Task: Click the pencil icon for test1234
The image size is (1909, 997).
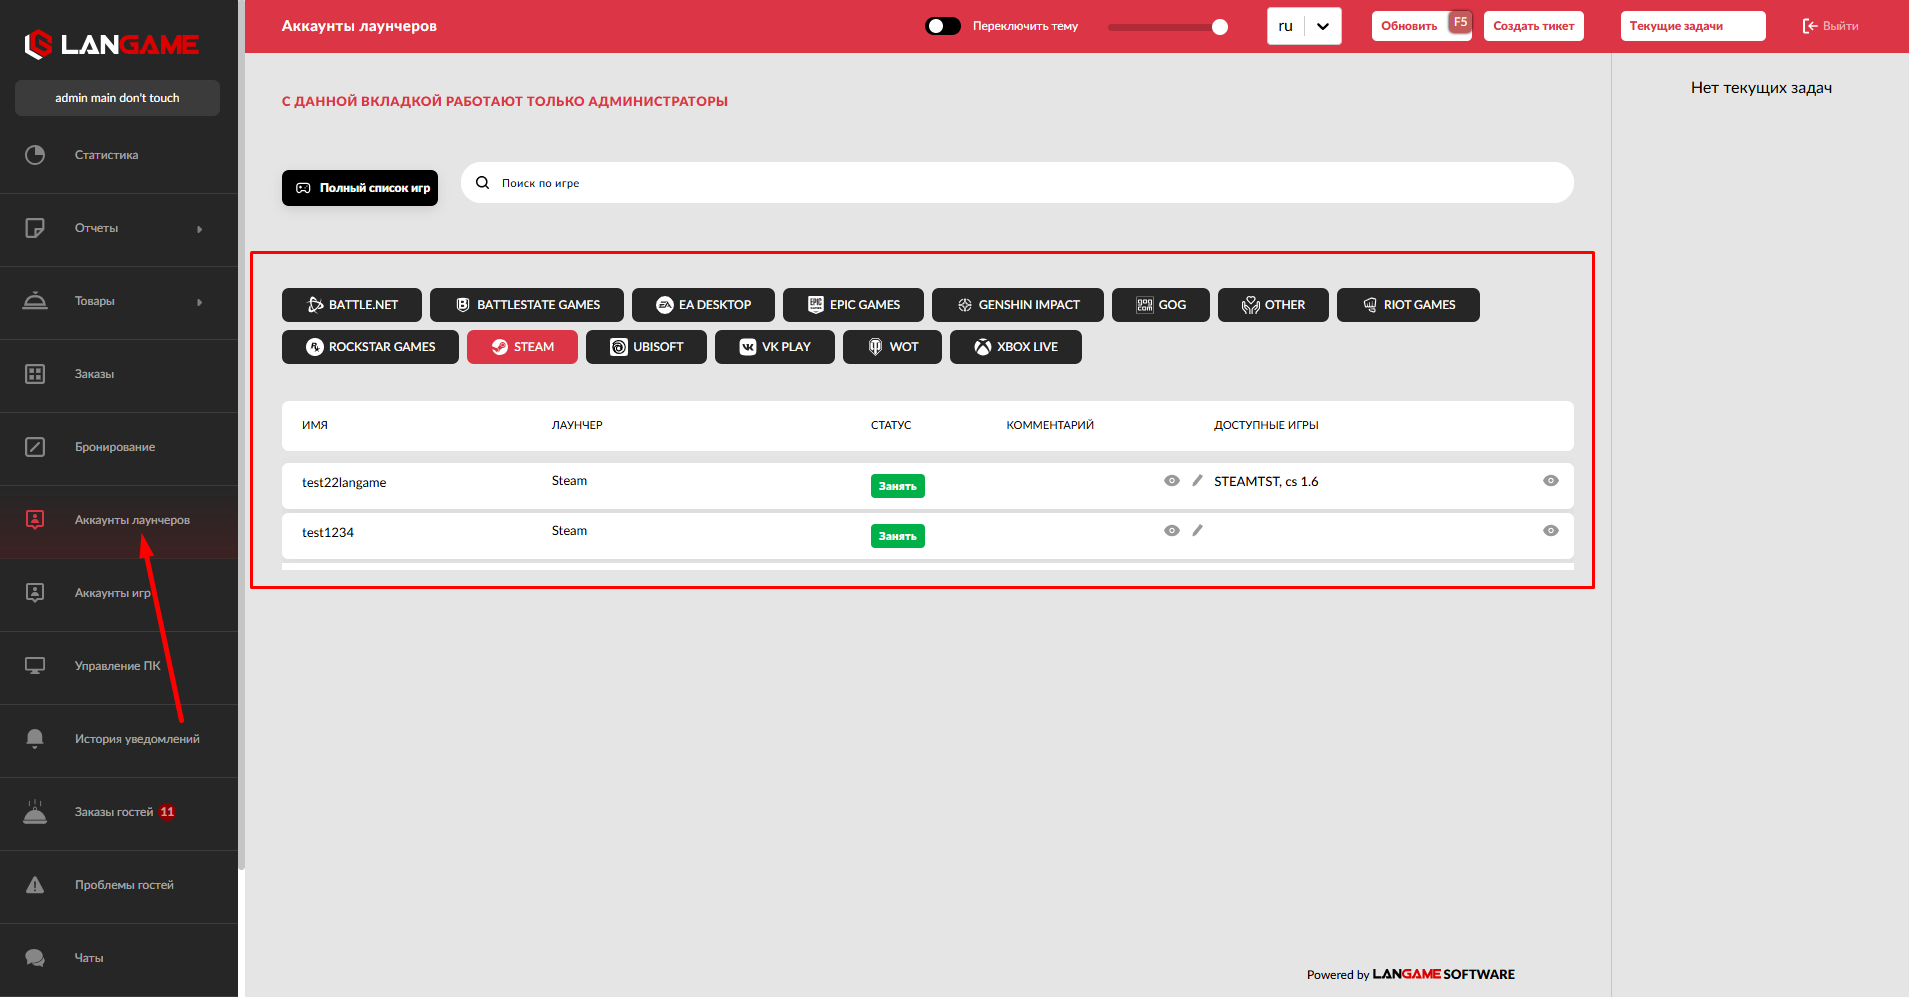Action: (x=1197, y=531)
